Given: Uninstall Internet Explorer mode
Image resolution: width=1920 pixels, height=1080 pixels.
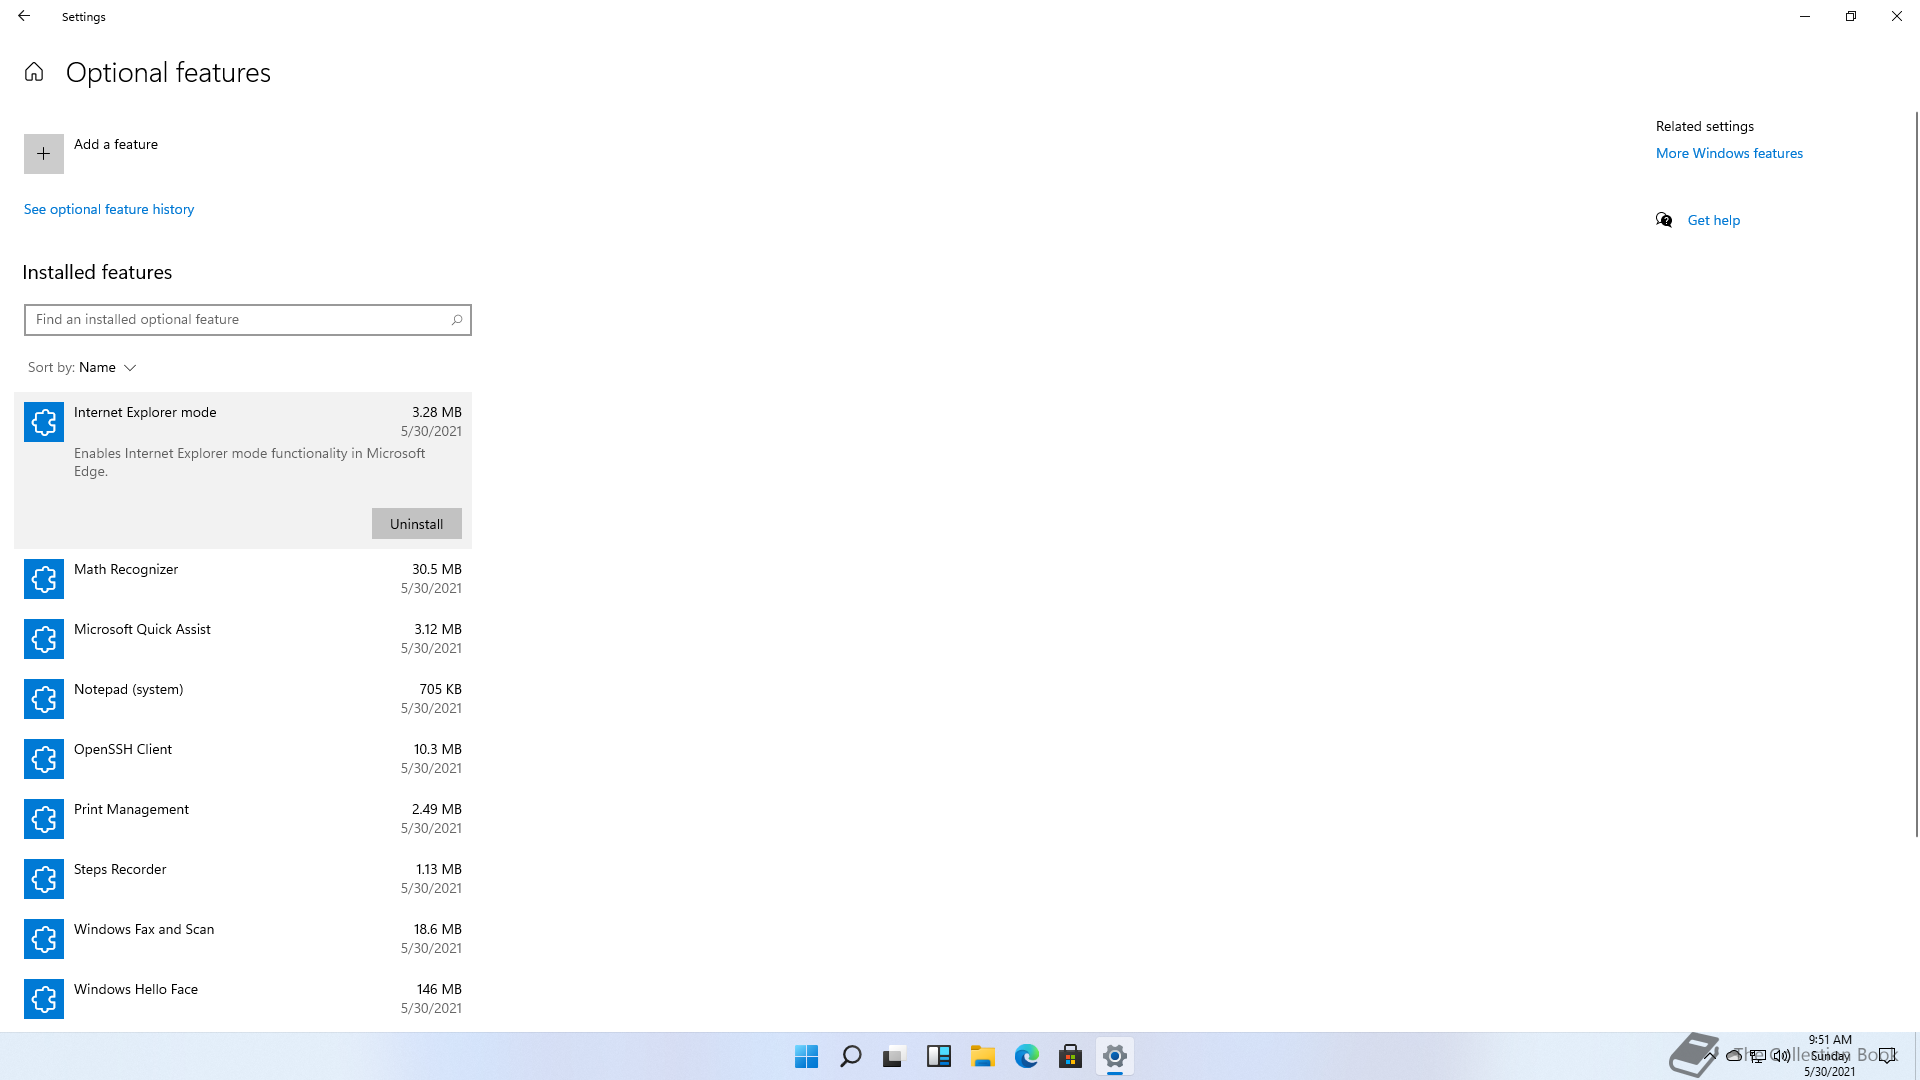Looking at the screenshot, I should [416, 524].
